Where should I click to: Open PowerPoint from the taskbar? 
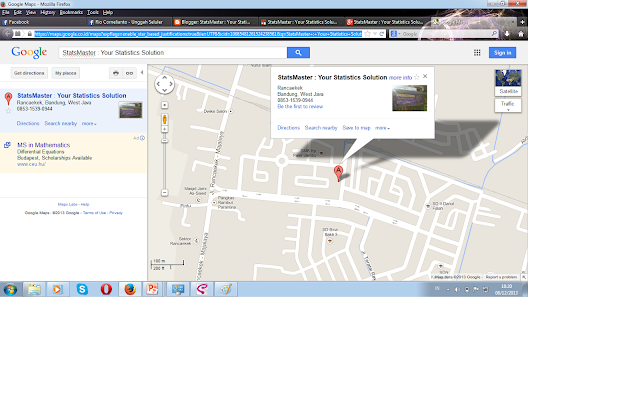pos(153,289)
